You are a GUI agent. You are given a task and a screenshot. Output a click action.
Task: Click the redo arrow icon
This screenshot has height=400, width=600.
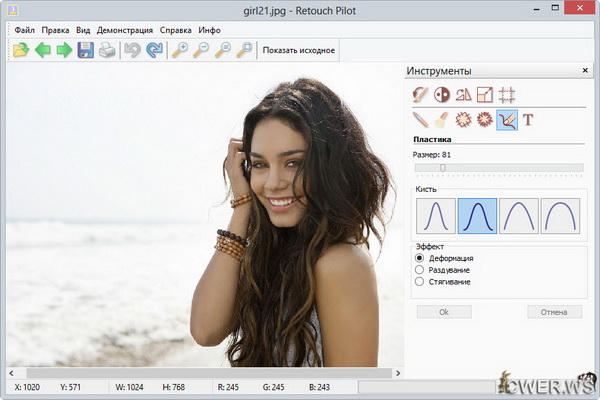pos(154,50)
